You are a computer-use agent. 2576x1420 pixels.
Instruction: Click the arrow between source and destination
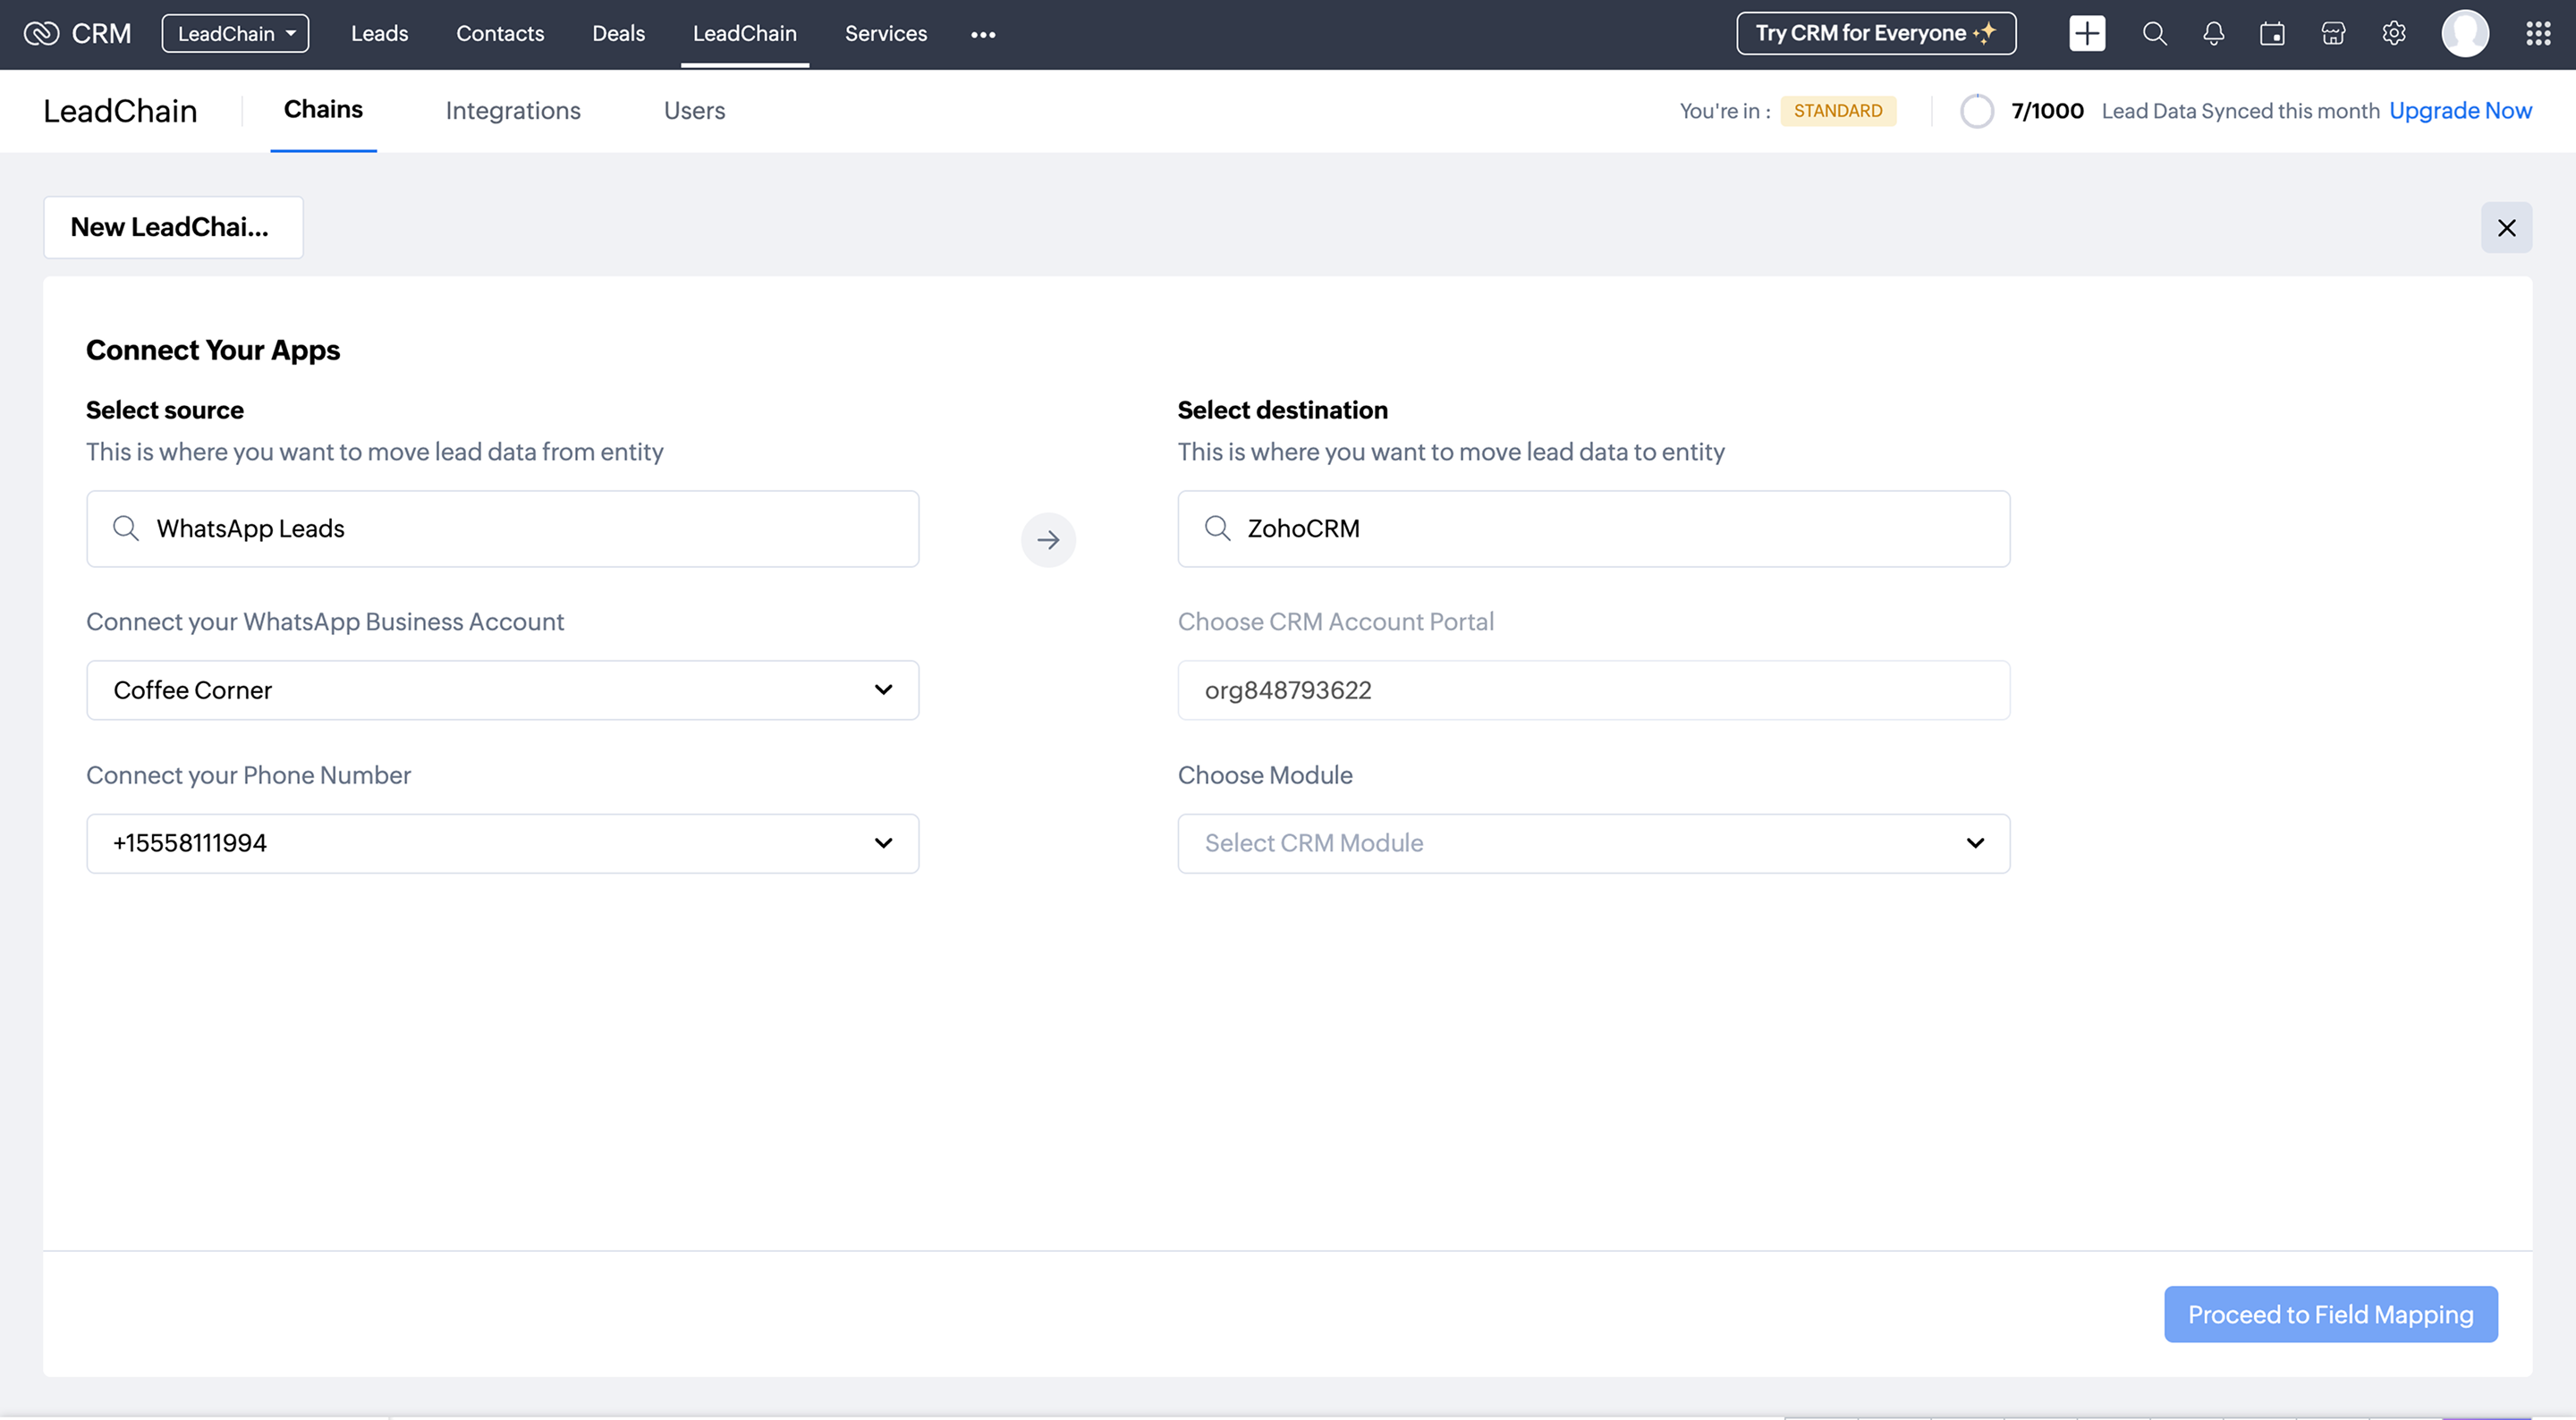1047,540
